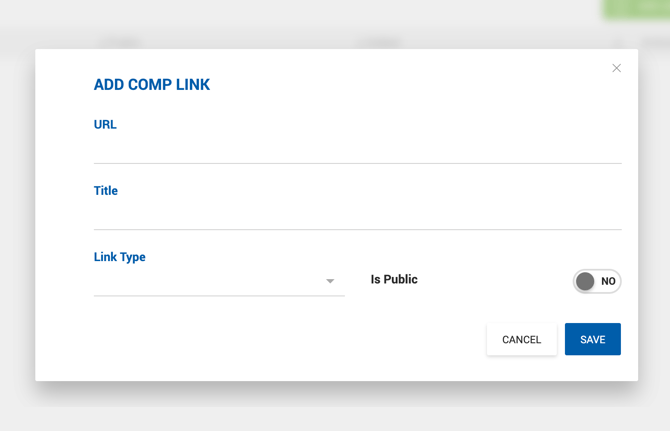670x431 pixels.
Task: Click the Link Type dropdown arrow
Action: click(330, 281)
